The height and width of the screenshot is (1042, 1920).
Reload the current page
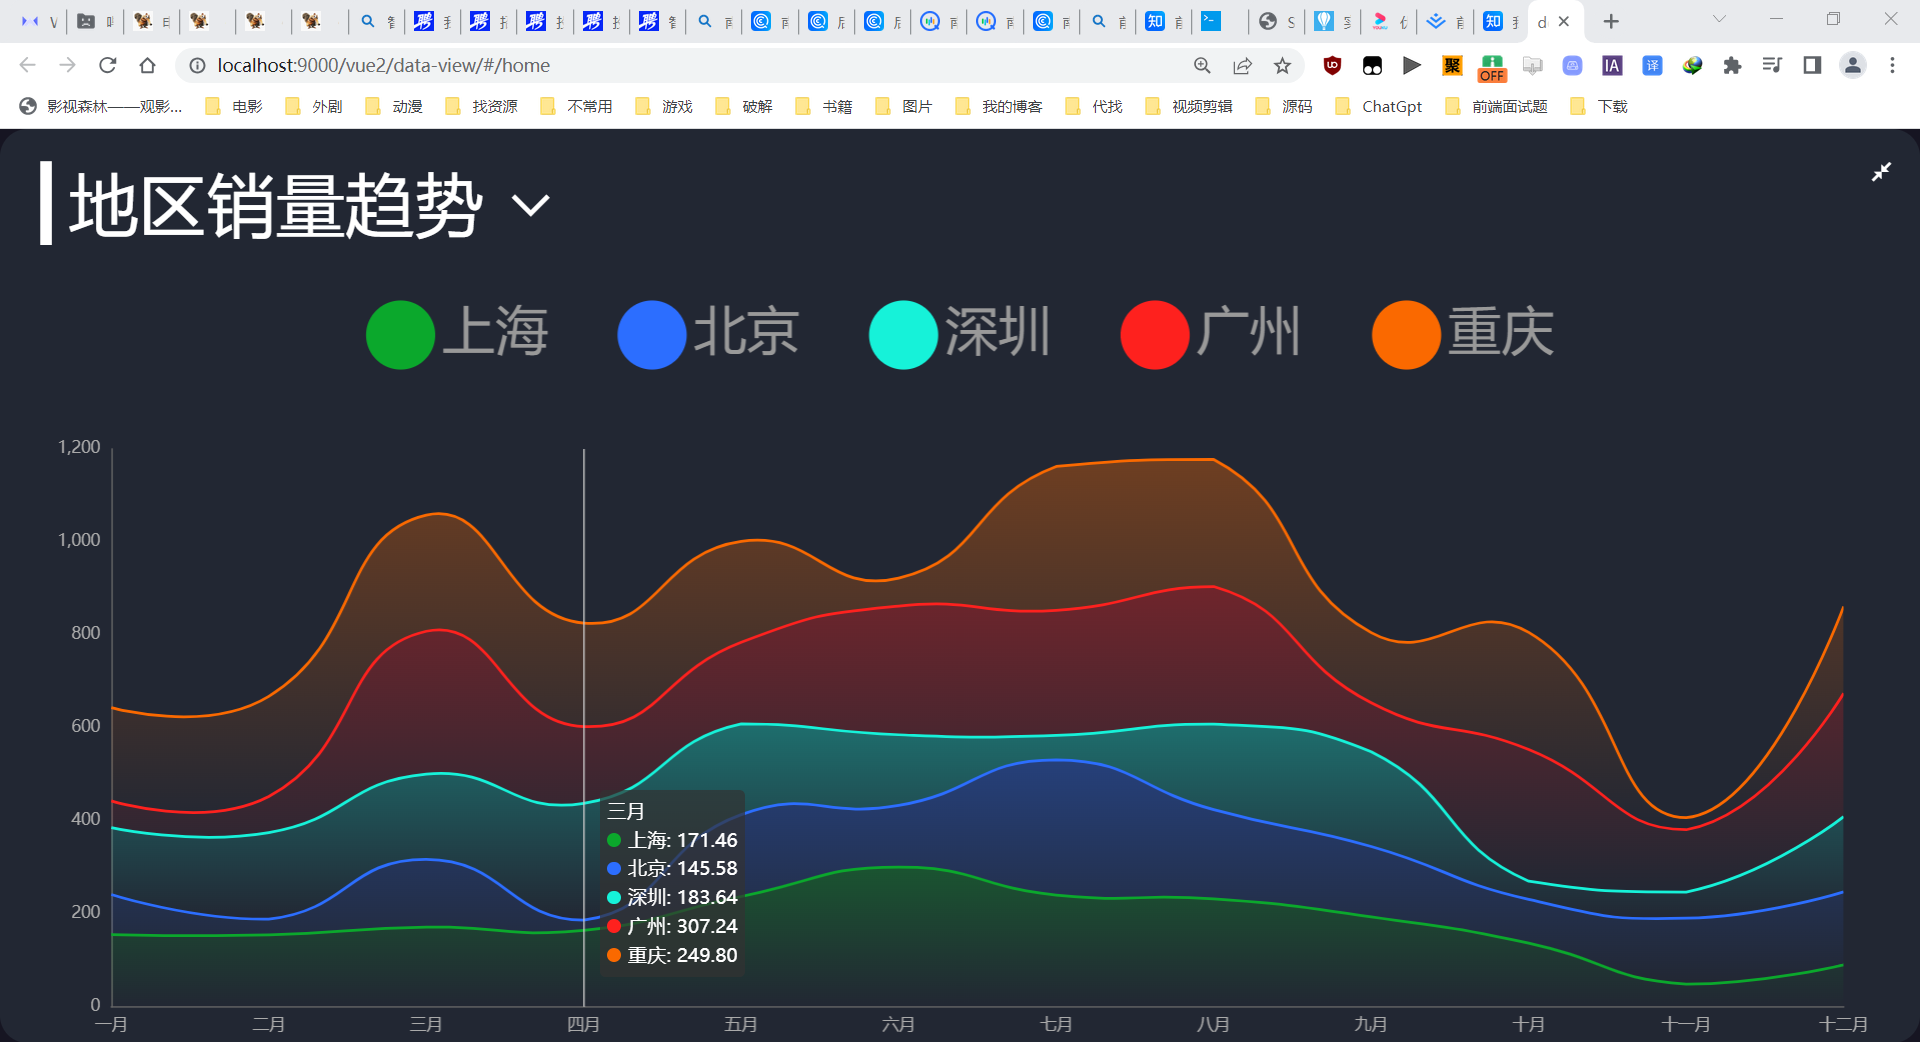tap(107, 65)
